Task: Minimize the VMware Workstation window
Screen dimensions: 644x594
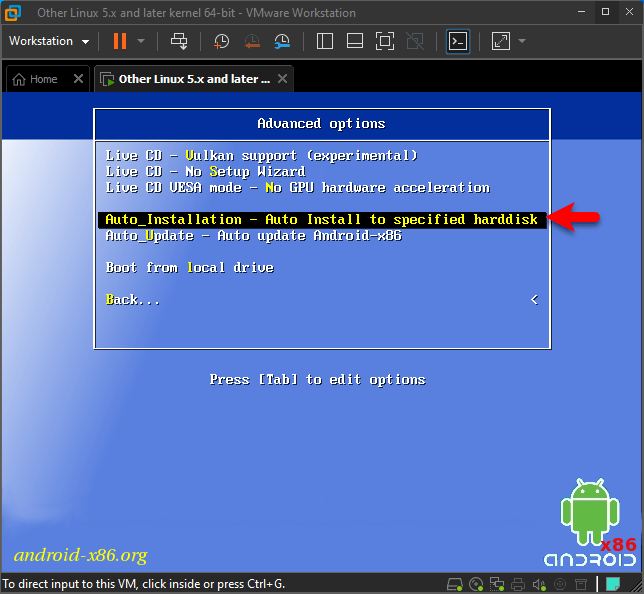Action: pos(582,12)
